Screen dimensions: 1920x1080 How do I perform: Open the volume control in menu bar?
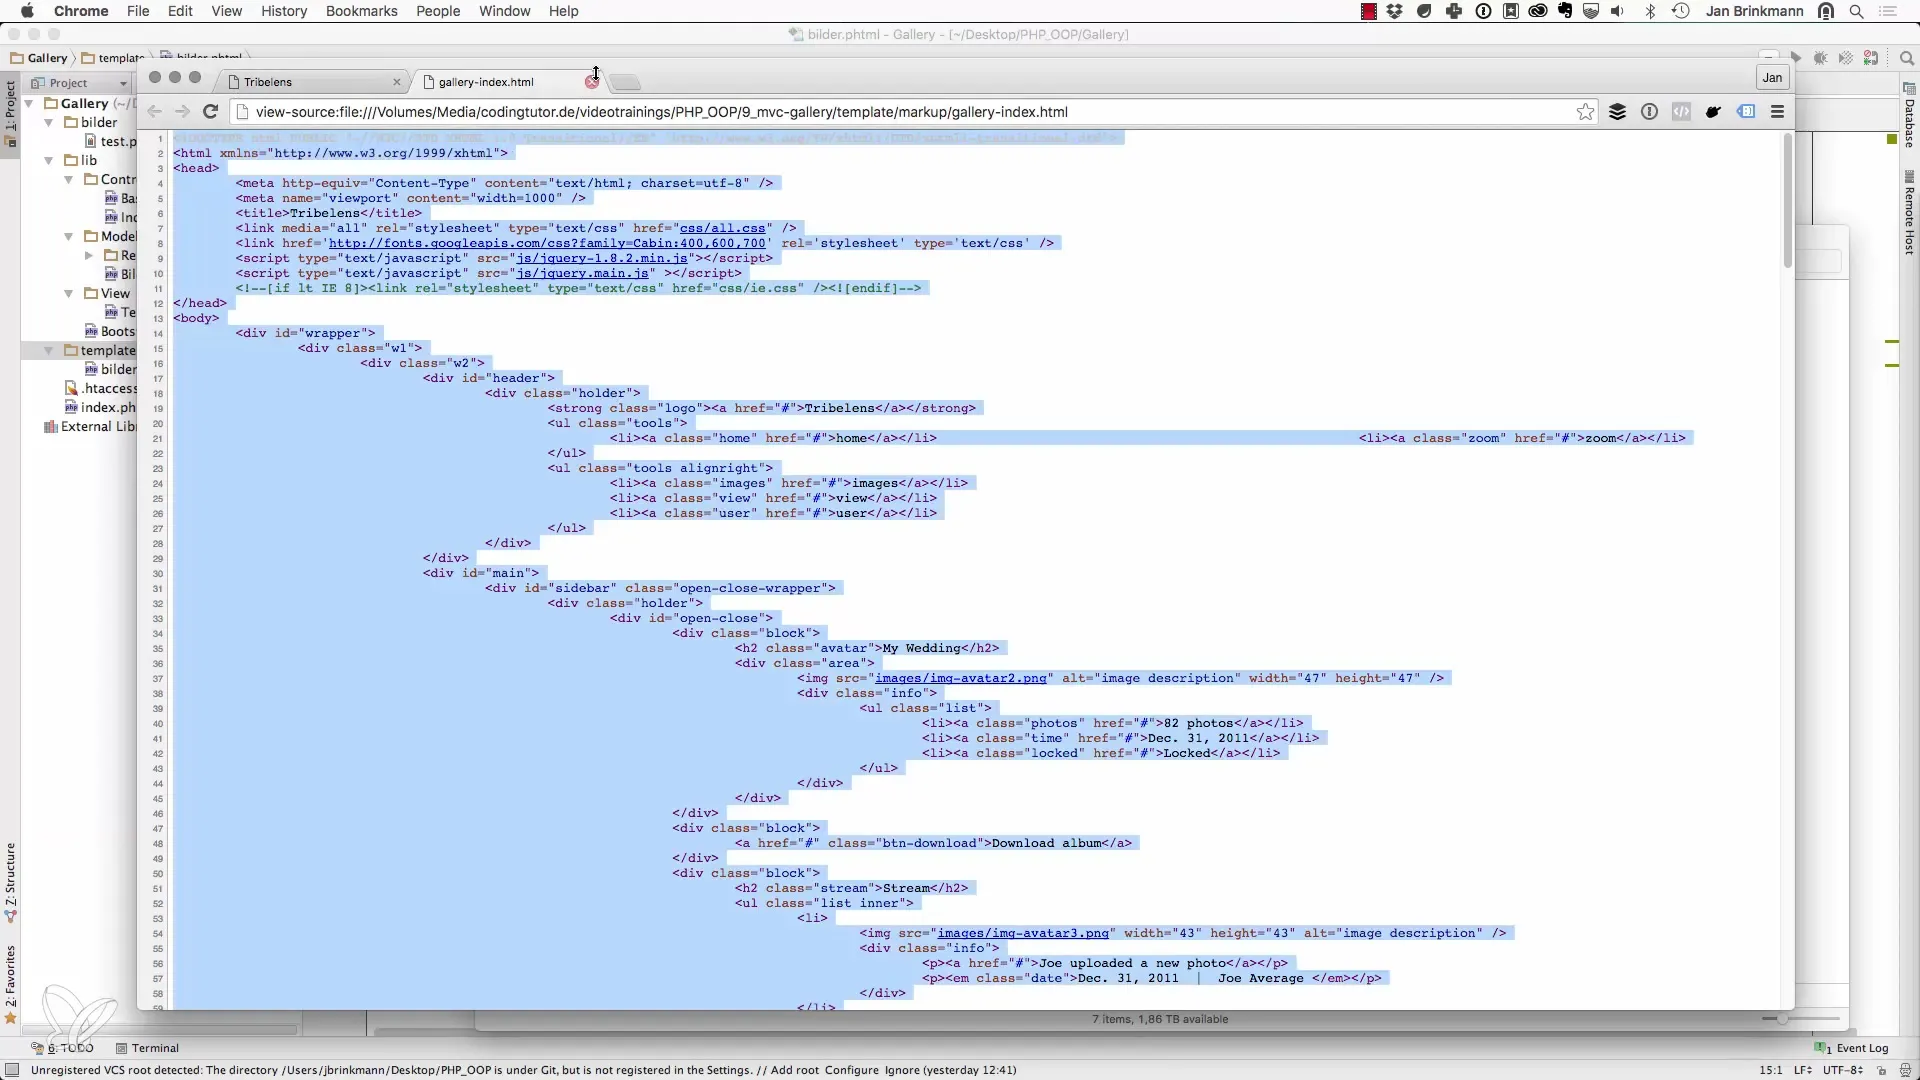[1618, 11]
